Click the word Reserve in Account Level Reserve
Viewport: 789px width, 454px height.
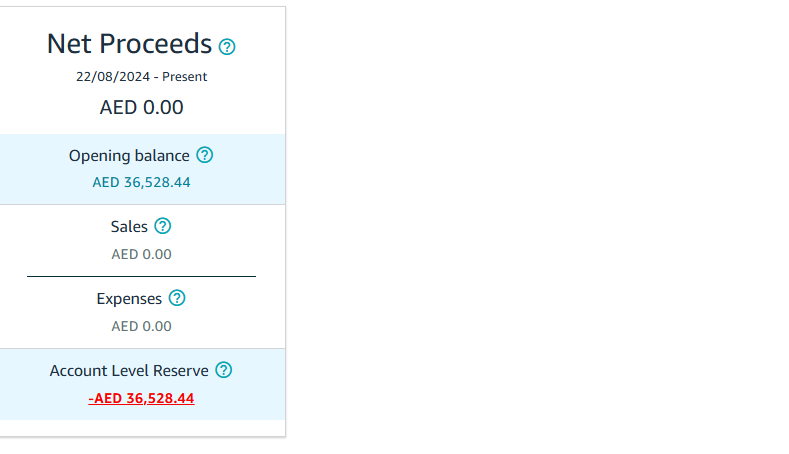181,371
